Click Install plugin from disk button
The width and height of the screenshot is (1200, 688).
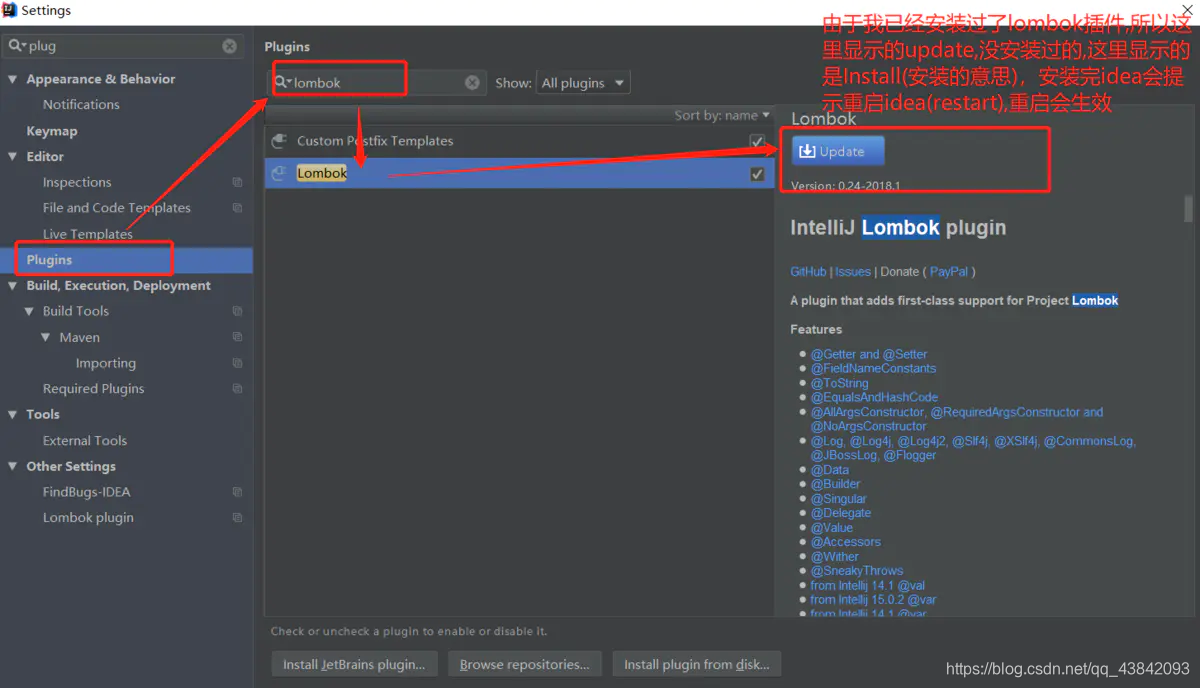coord(697,664)
